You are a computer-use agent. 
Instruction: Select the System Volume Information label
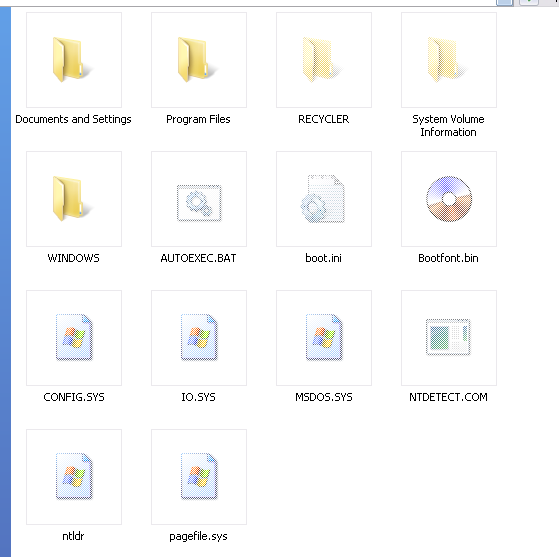click(x=448, y=126)
